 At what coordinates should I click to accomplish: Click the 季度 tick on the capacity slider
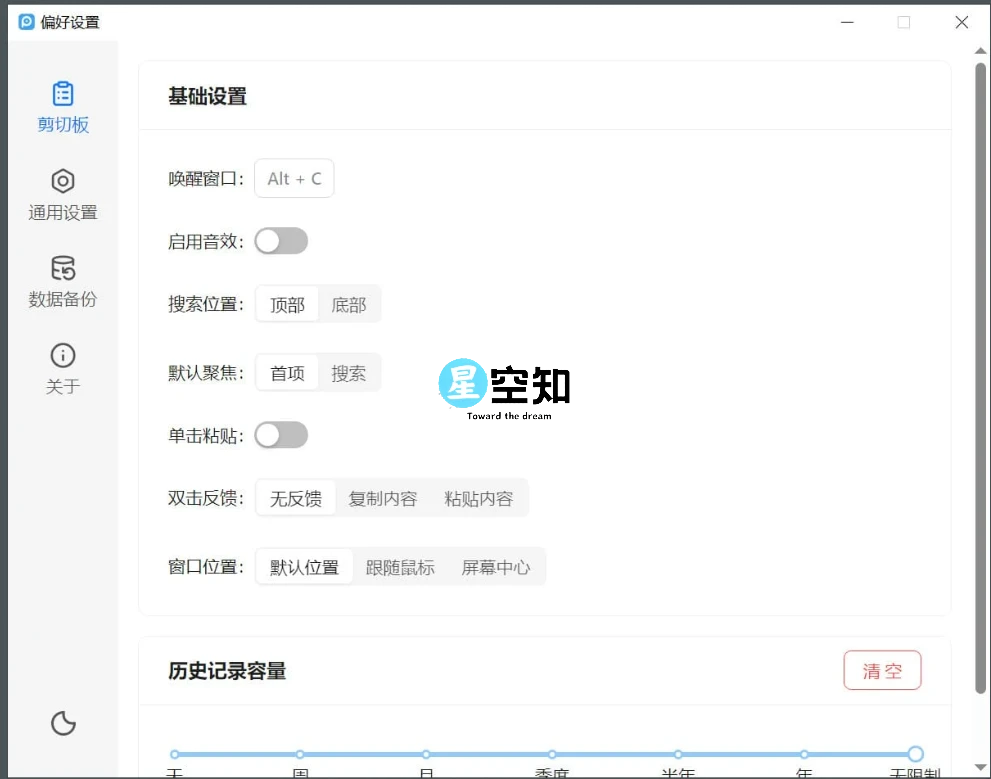click(x=551, y=755)
